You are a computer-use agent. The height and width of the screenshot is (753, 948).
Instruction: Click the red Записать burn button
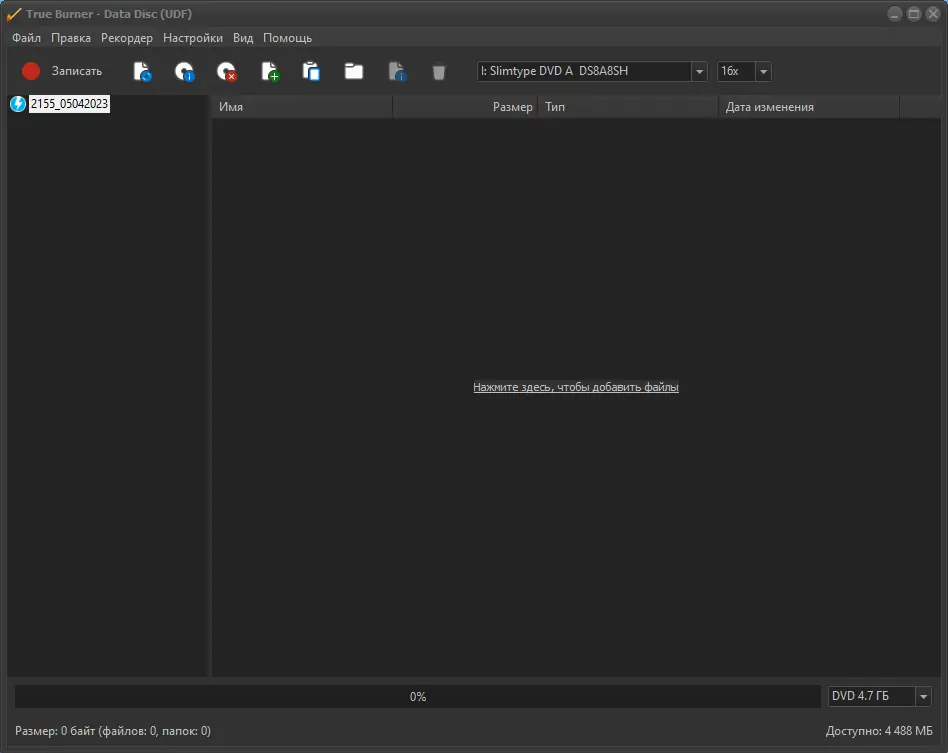(62, 71)
